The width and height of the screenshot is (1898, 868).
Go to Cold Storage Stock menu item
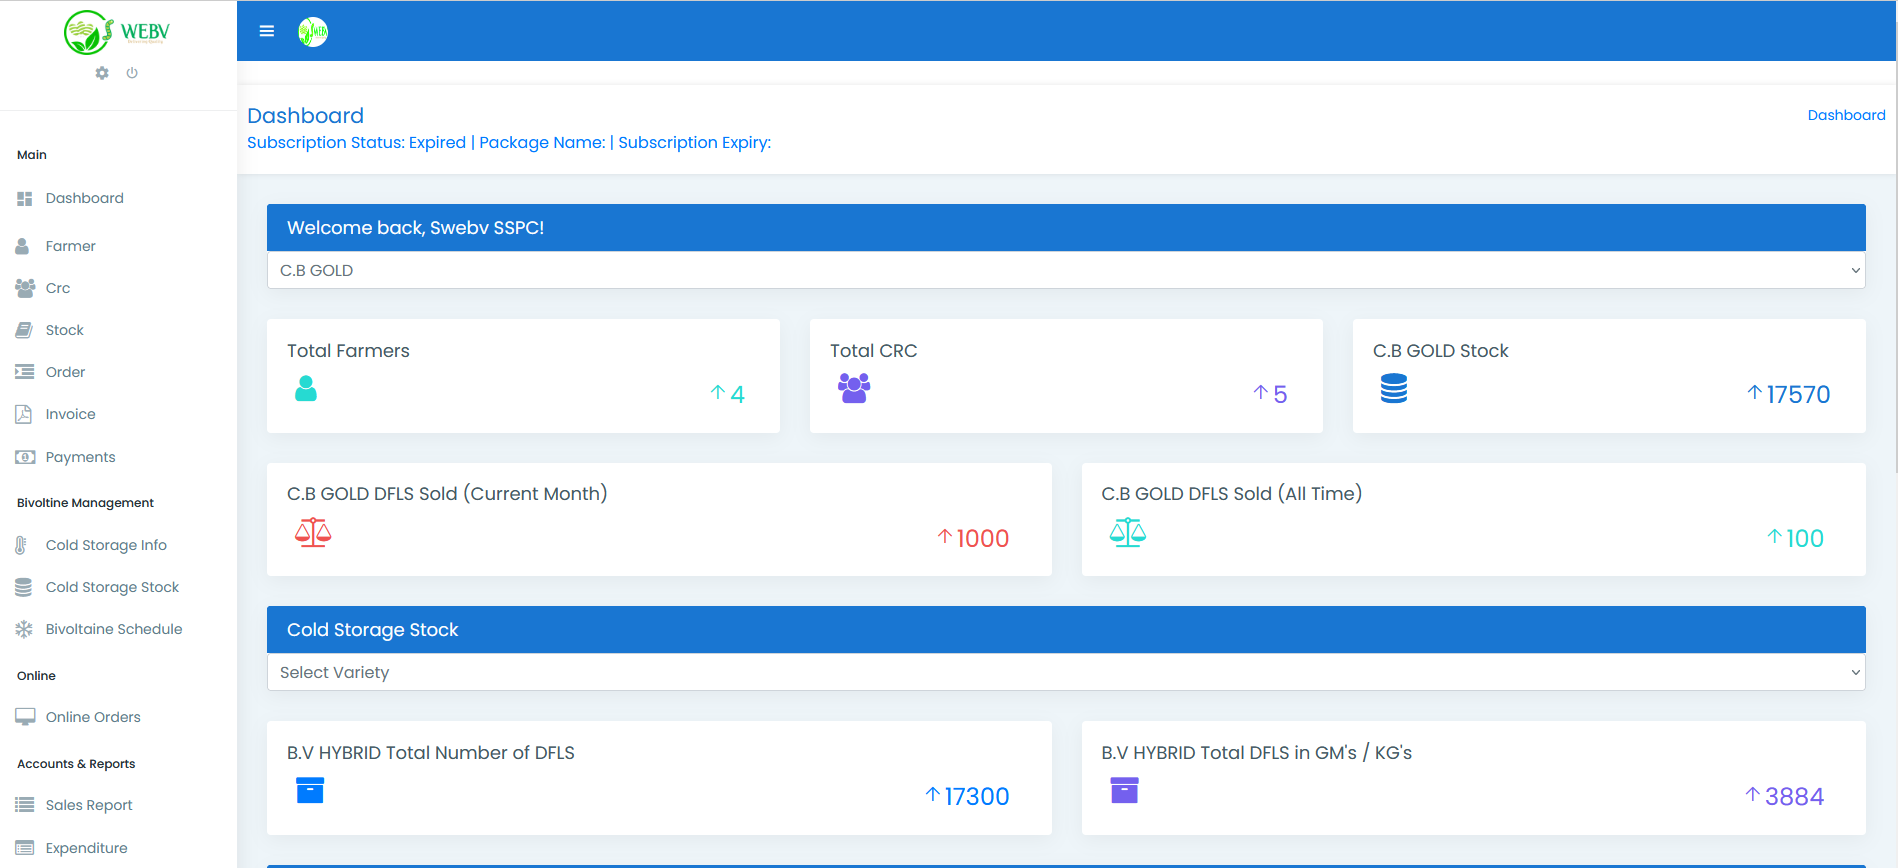(112, 587)
